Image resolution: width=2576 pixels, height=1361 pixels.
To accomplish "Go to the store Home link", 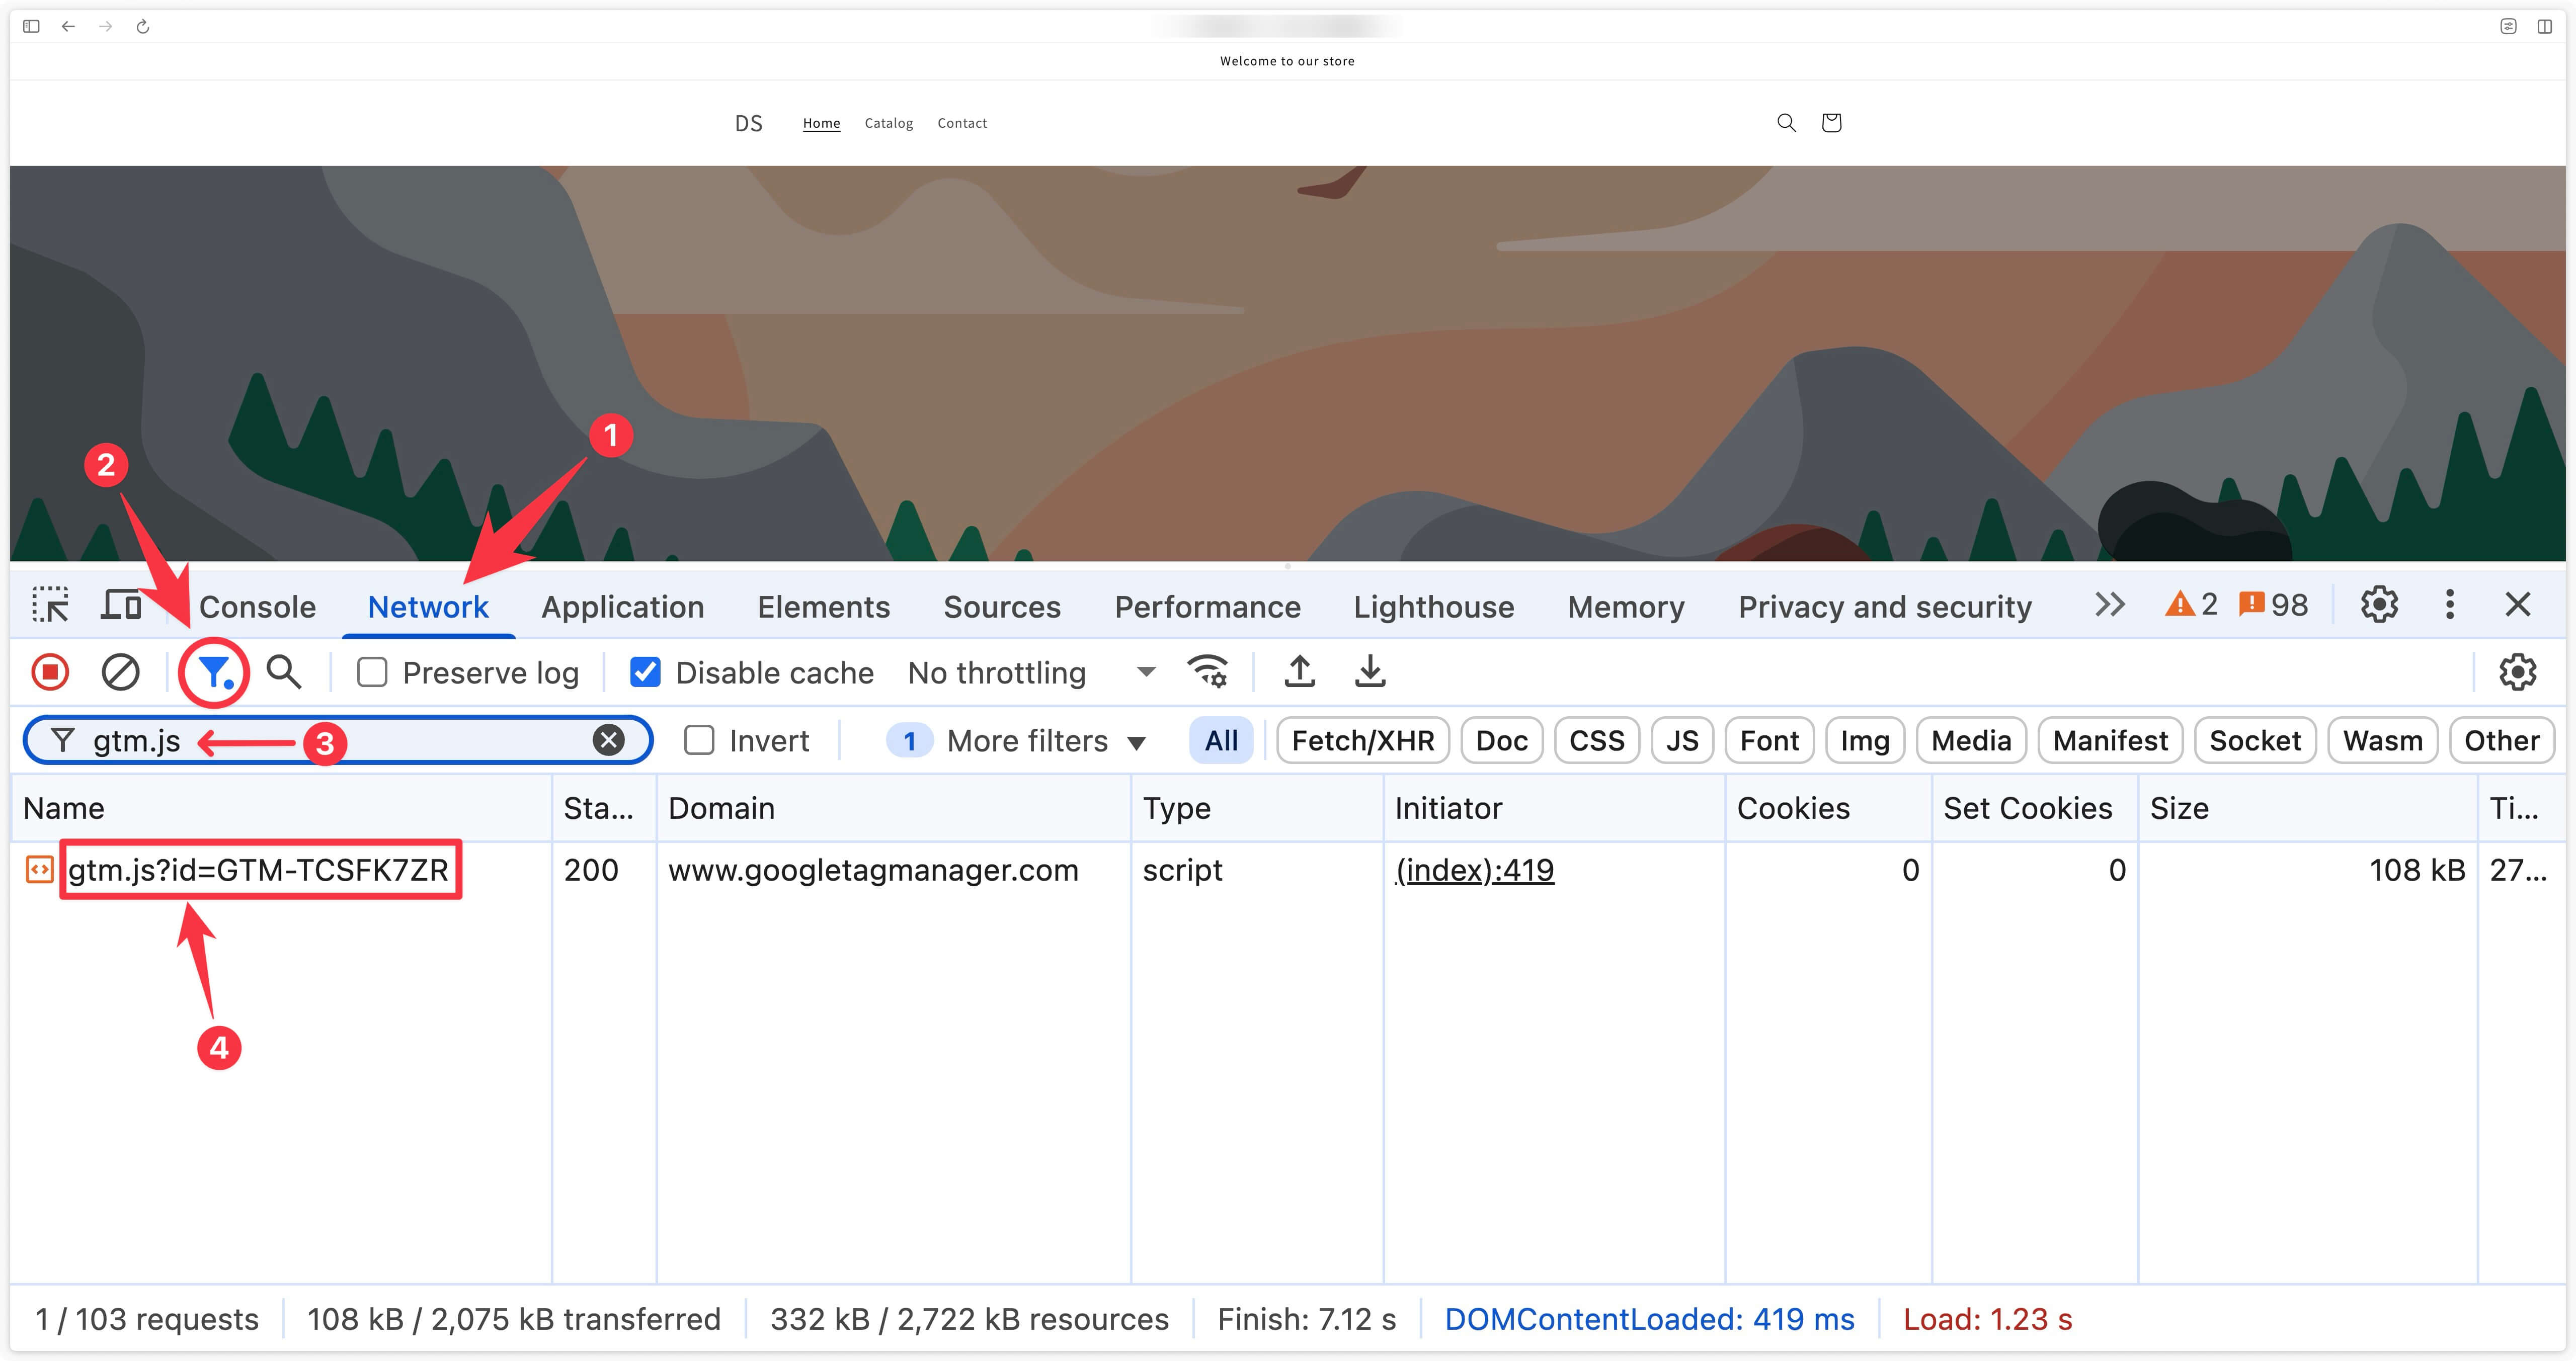I will [821, 123].
